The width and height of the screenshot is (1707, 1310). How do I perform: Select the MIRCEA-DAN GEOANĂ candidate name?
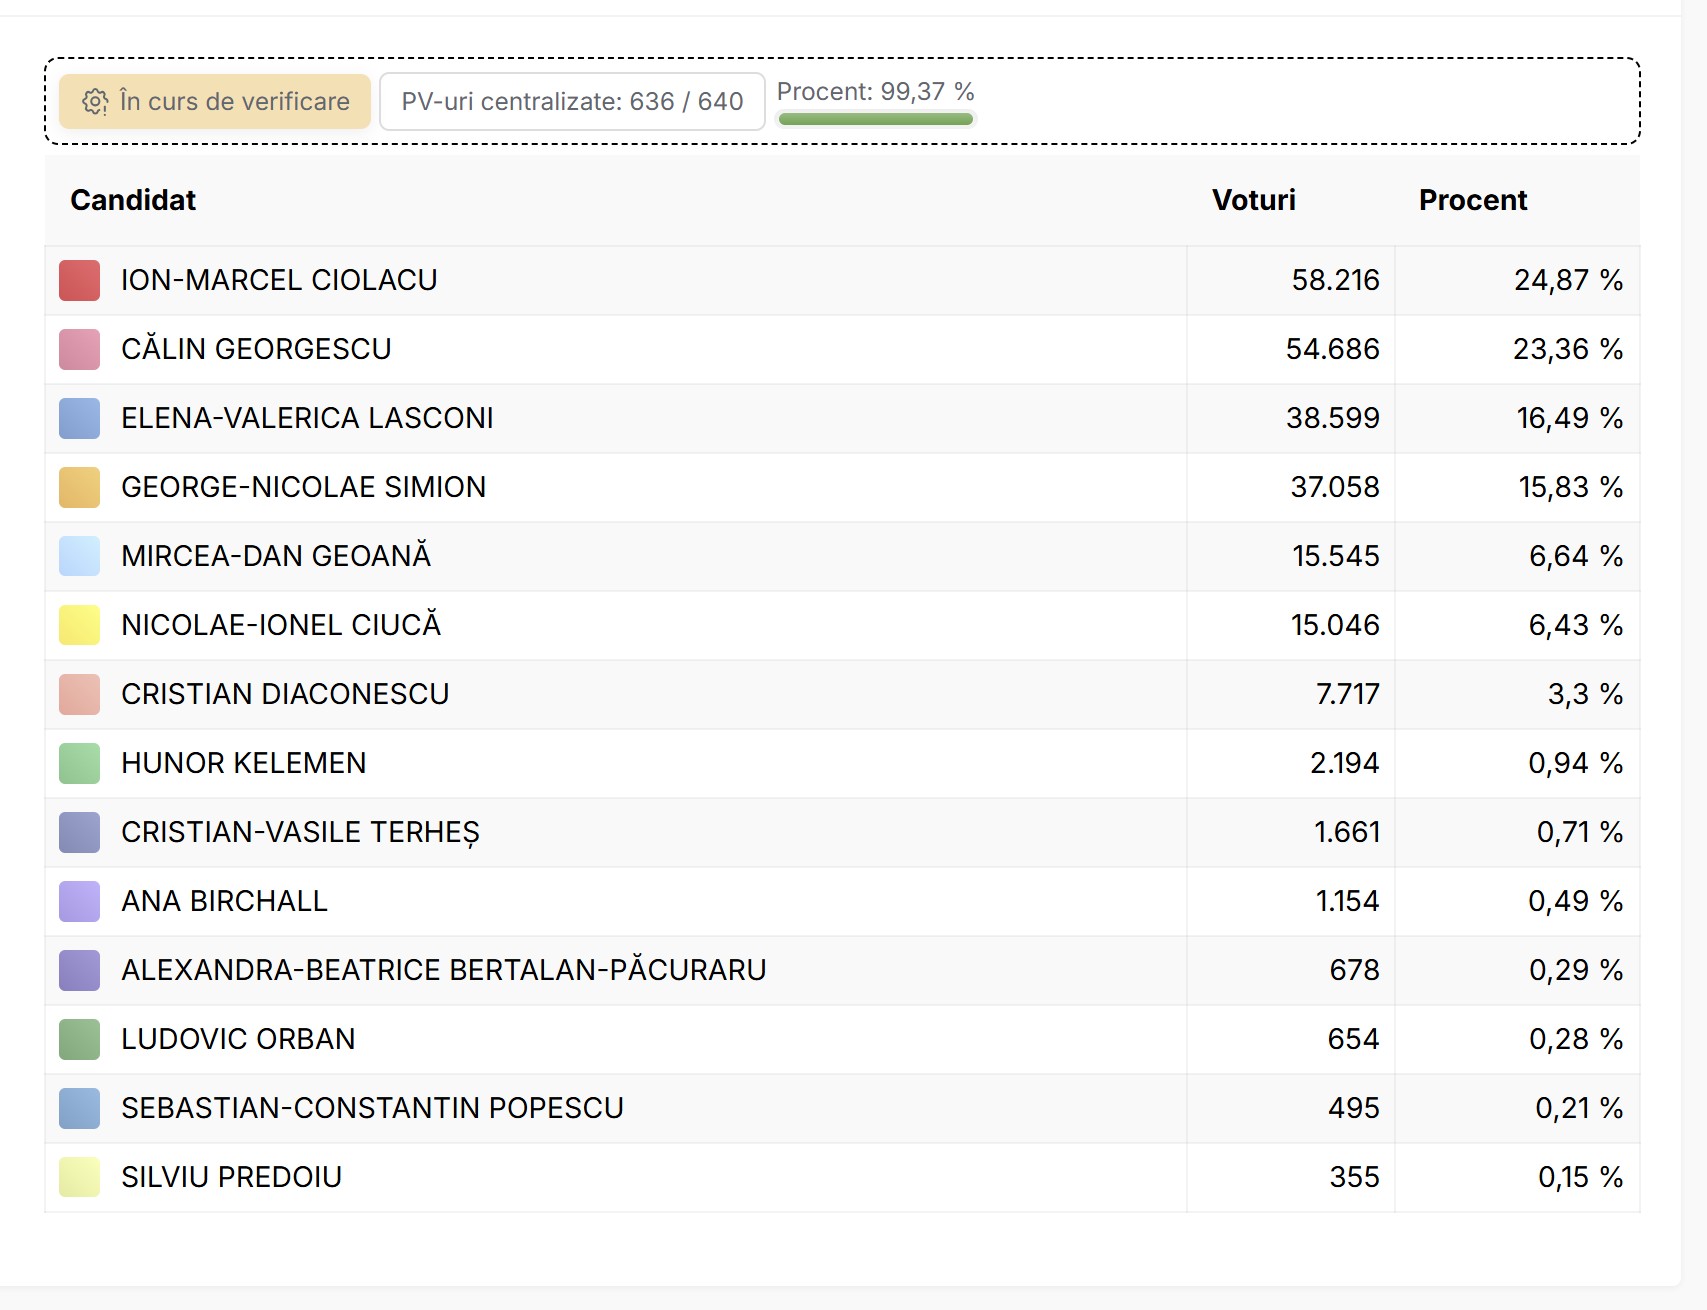276,556
